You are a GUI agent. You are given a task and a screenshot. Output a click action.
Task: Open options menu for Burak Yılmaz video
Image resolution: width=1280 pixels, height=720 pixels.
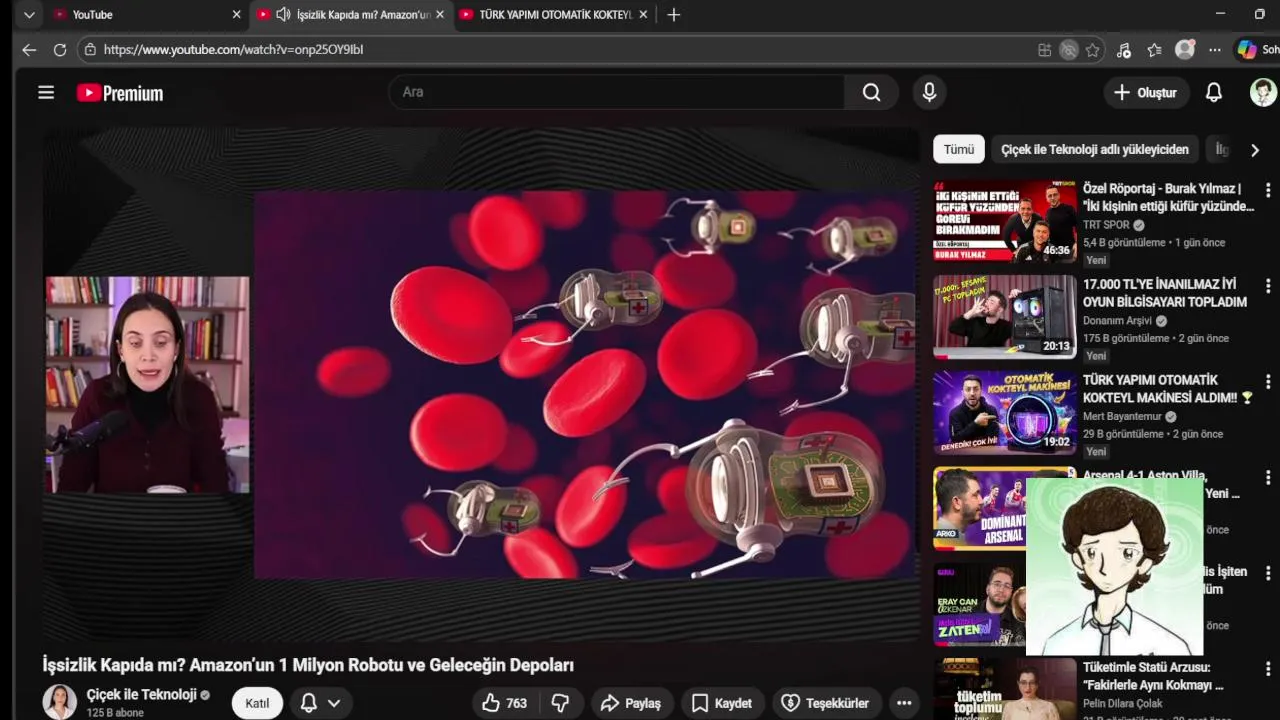pyautogui.click(x=1268, y=190)
